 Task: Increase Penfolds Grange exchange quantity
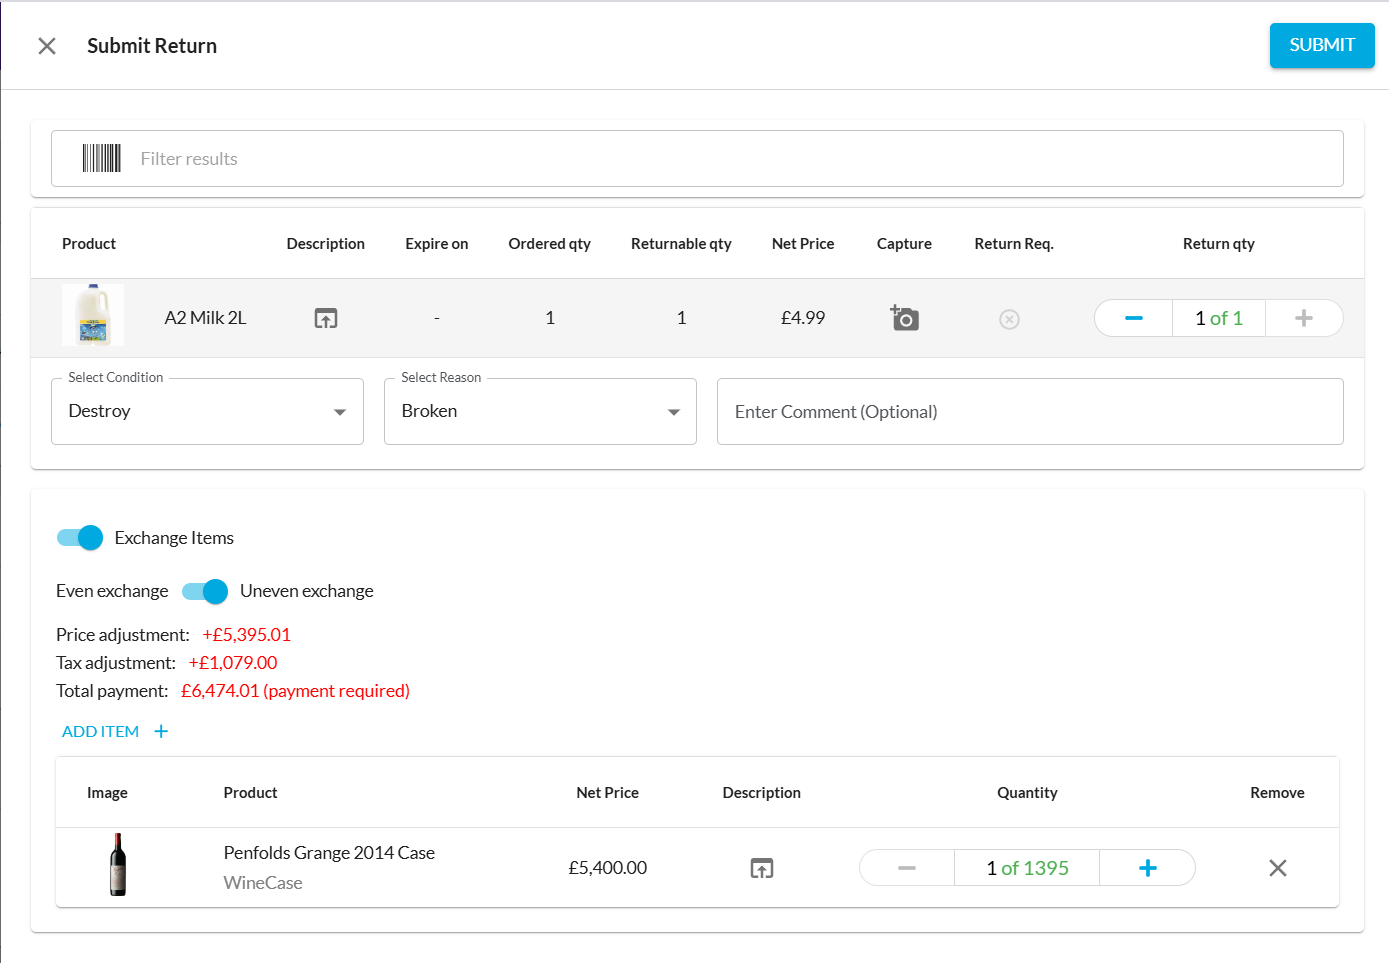pyautogui.click(x=1147, y=868)
